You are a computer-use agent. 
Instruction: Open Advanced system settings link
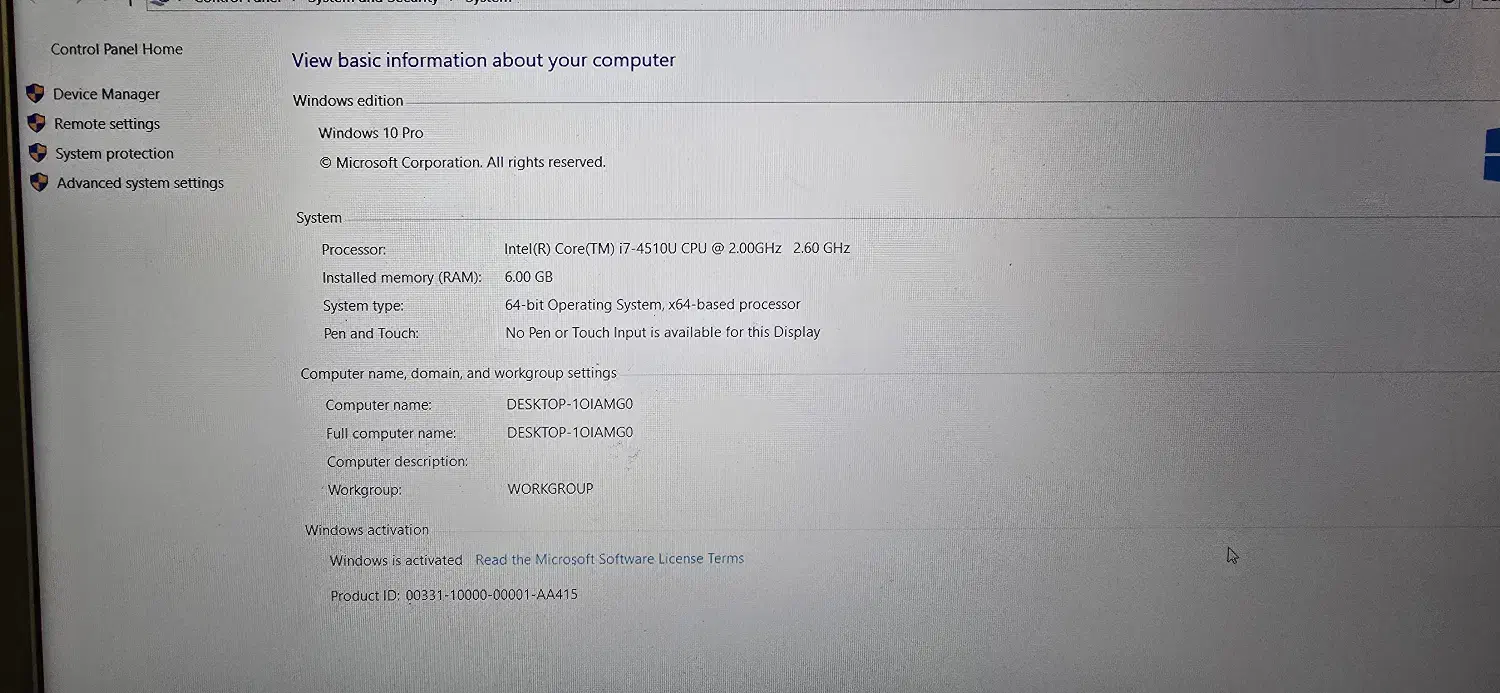(x=140, y=183)
